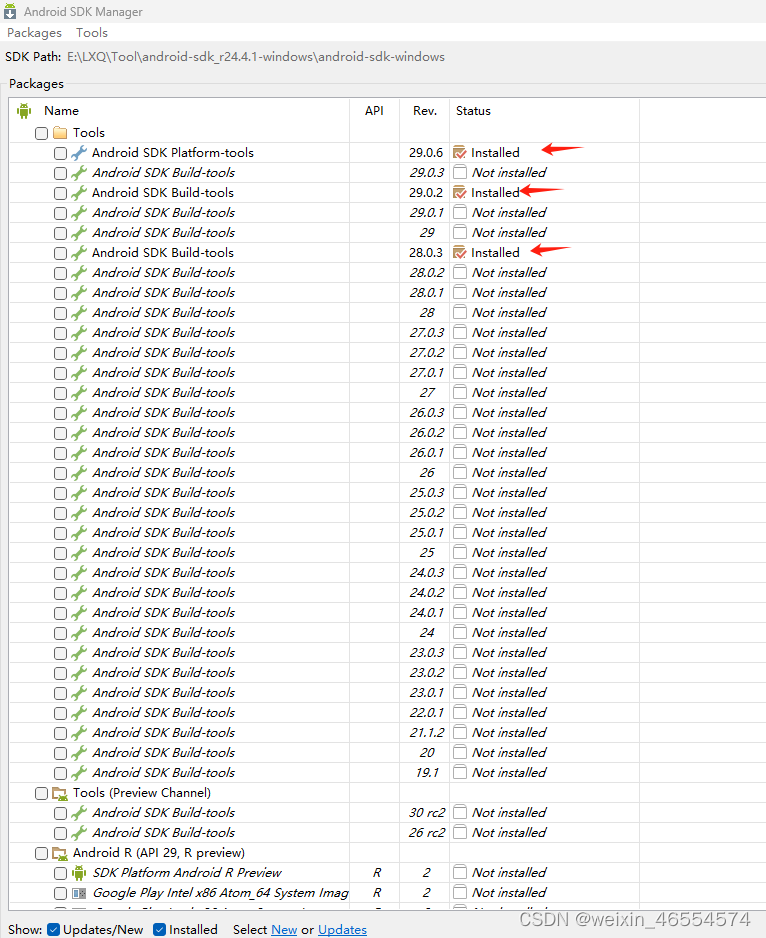Select the Android R (API 29, R preview) group
Image resolution: width=766 pixels, height=938 pixels.
point(159,852)
